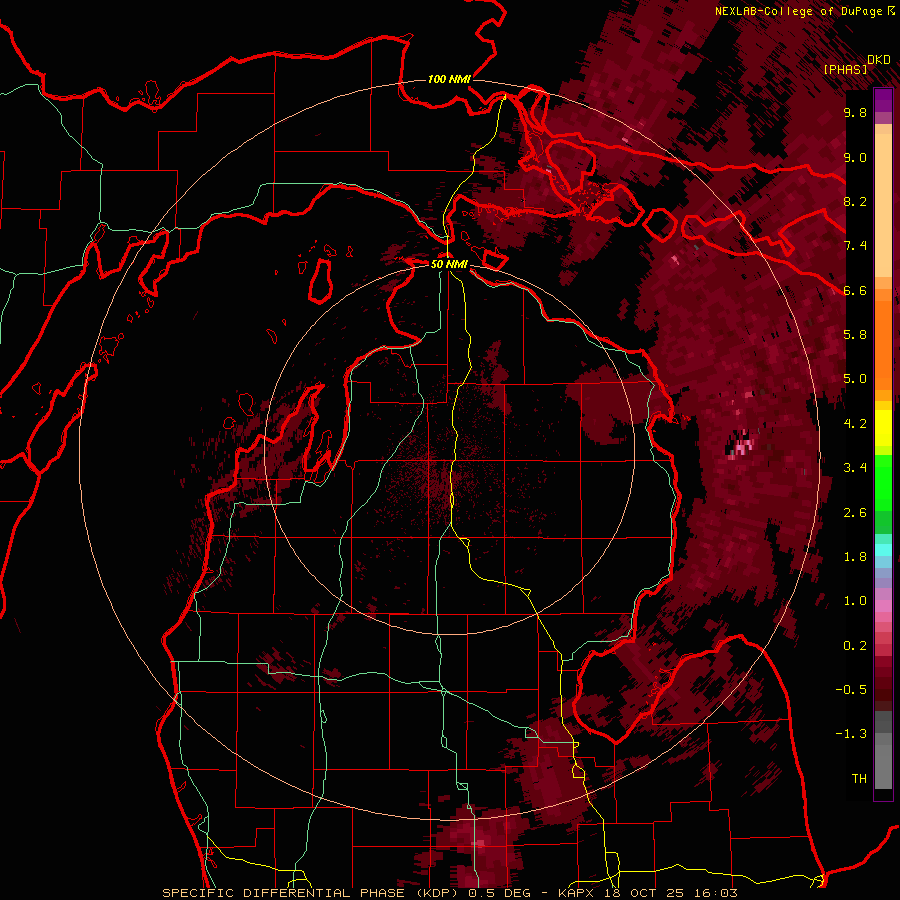The height and width of the screenshot is (900, 900).
Task: Select the -1.3 scale value
Action: click(x=851, y=734)
